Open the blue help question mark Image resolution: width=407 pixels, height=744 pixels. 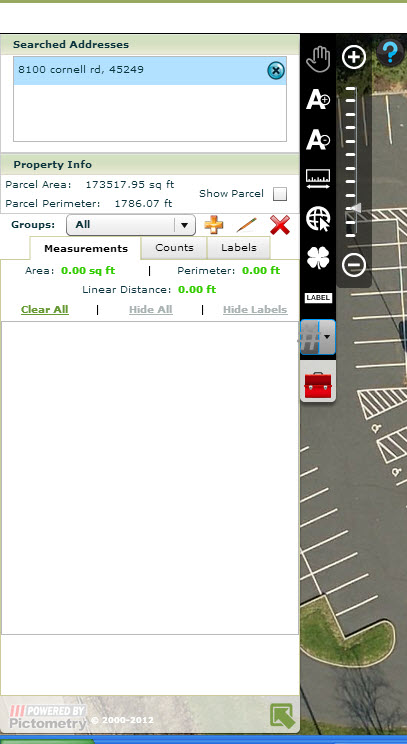pos(390,53)
